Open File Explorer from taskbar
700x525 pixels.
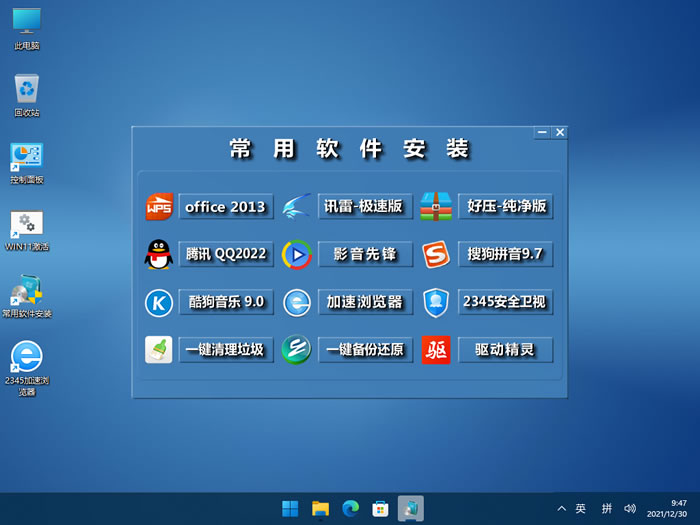(321, 508)
